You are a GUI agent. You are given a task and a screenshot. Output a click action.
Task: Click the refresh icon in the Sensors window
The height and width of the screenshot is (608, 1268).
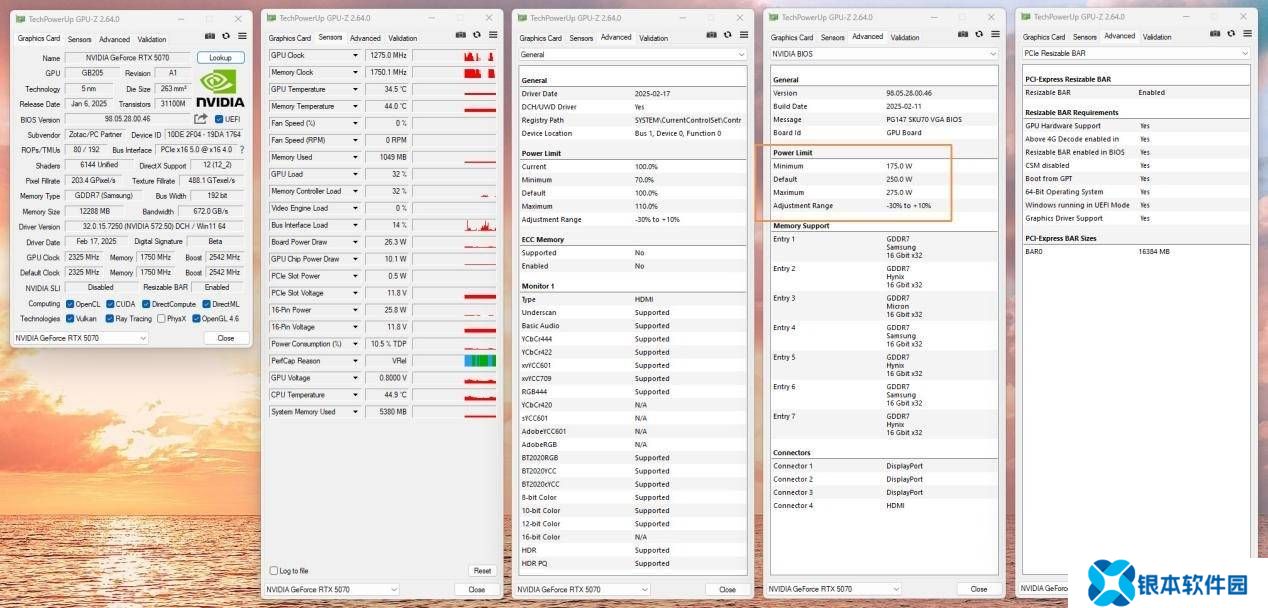(x=476, y=34)
